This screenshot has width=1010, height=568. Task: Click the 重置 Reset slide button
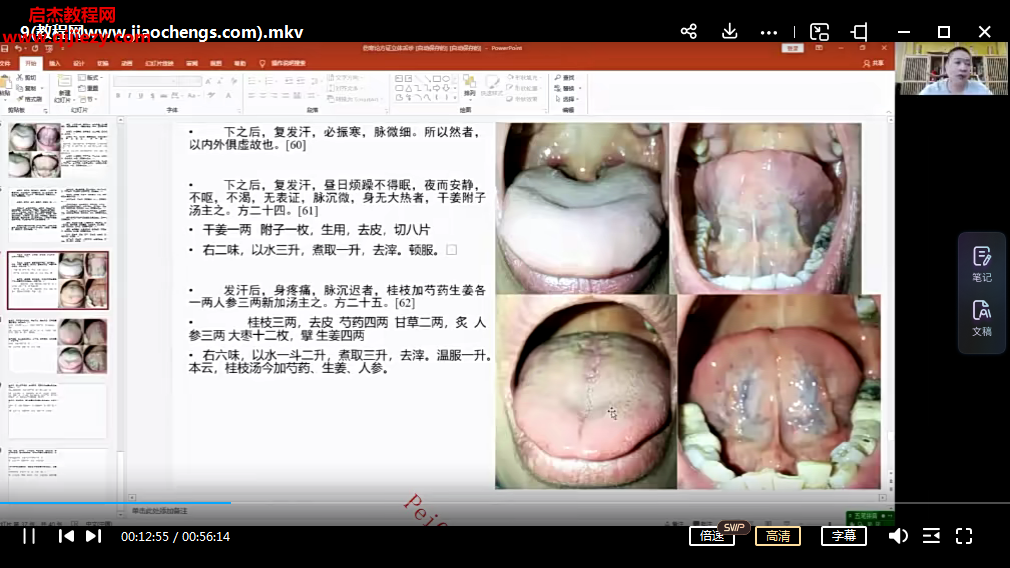click(89, 88)
